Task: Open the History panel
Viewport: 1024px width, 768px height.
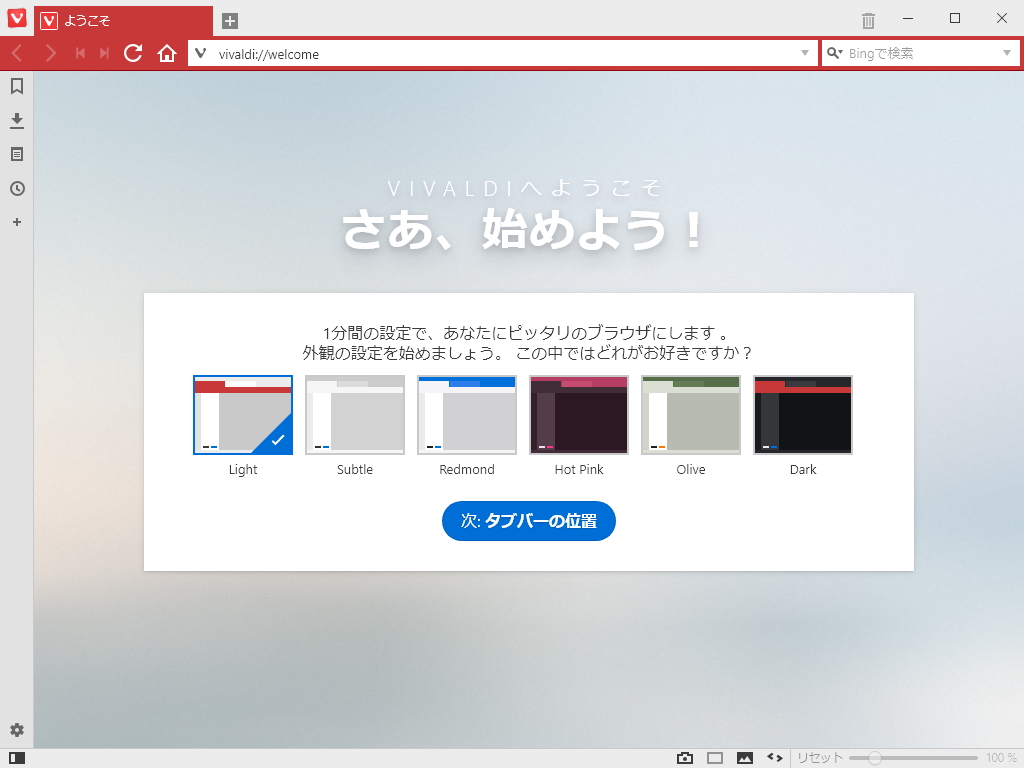Action: 16,188
